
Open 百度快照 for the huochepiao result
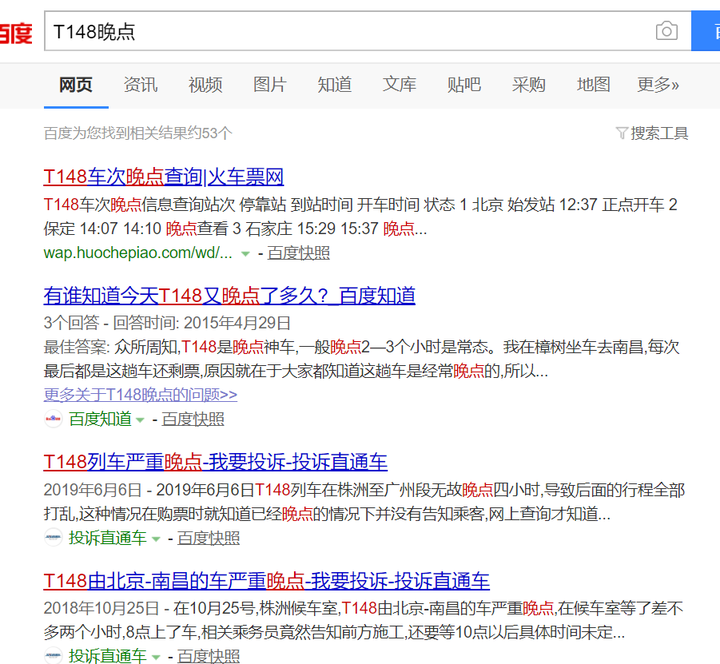[x=298, y=253]
